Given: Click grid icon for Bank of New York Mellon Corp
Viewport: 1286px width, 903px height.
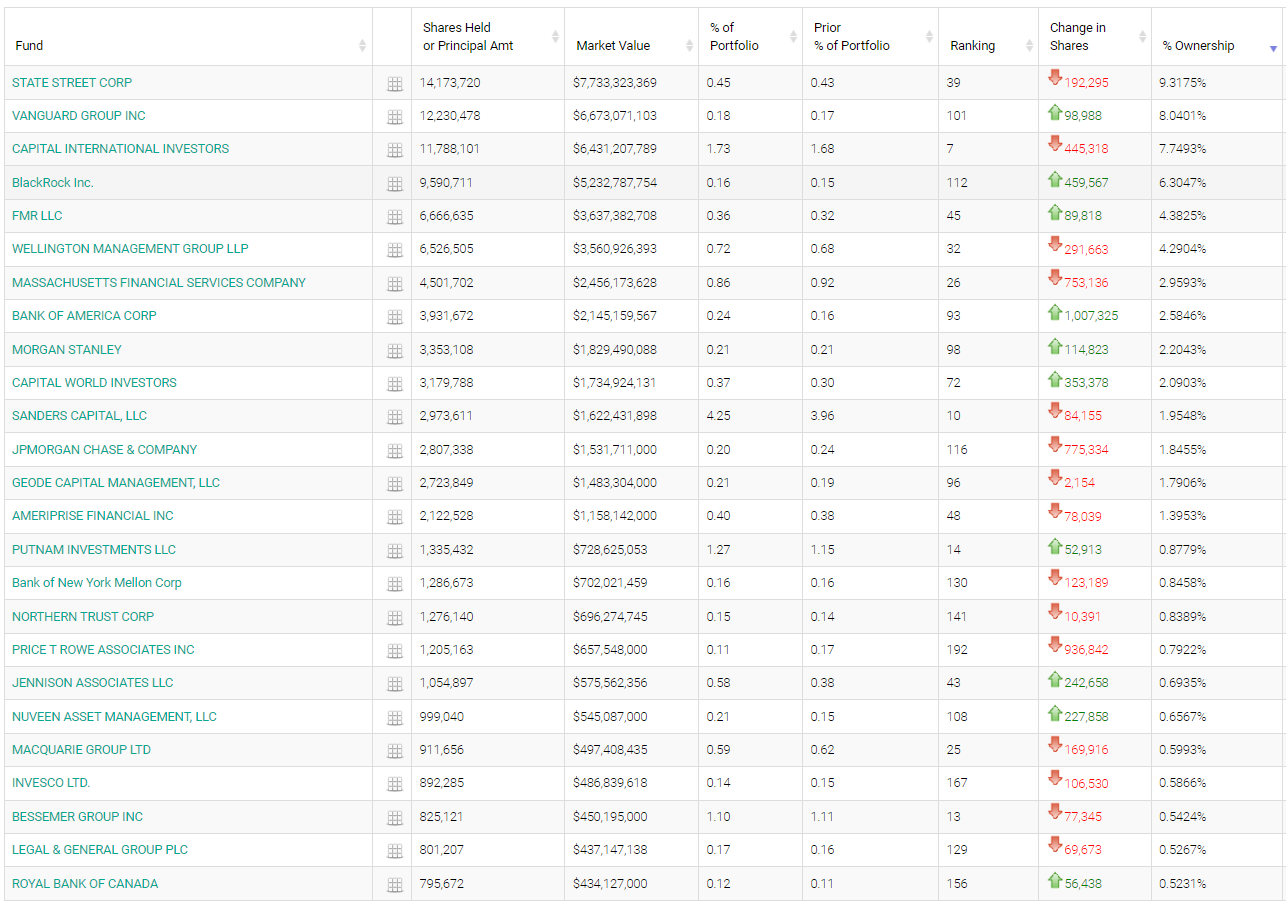Looking at the screenshot, I should (394, 584).
